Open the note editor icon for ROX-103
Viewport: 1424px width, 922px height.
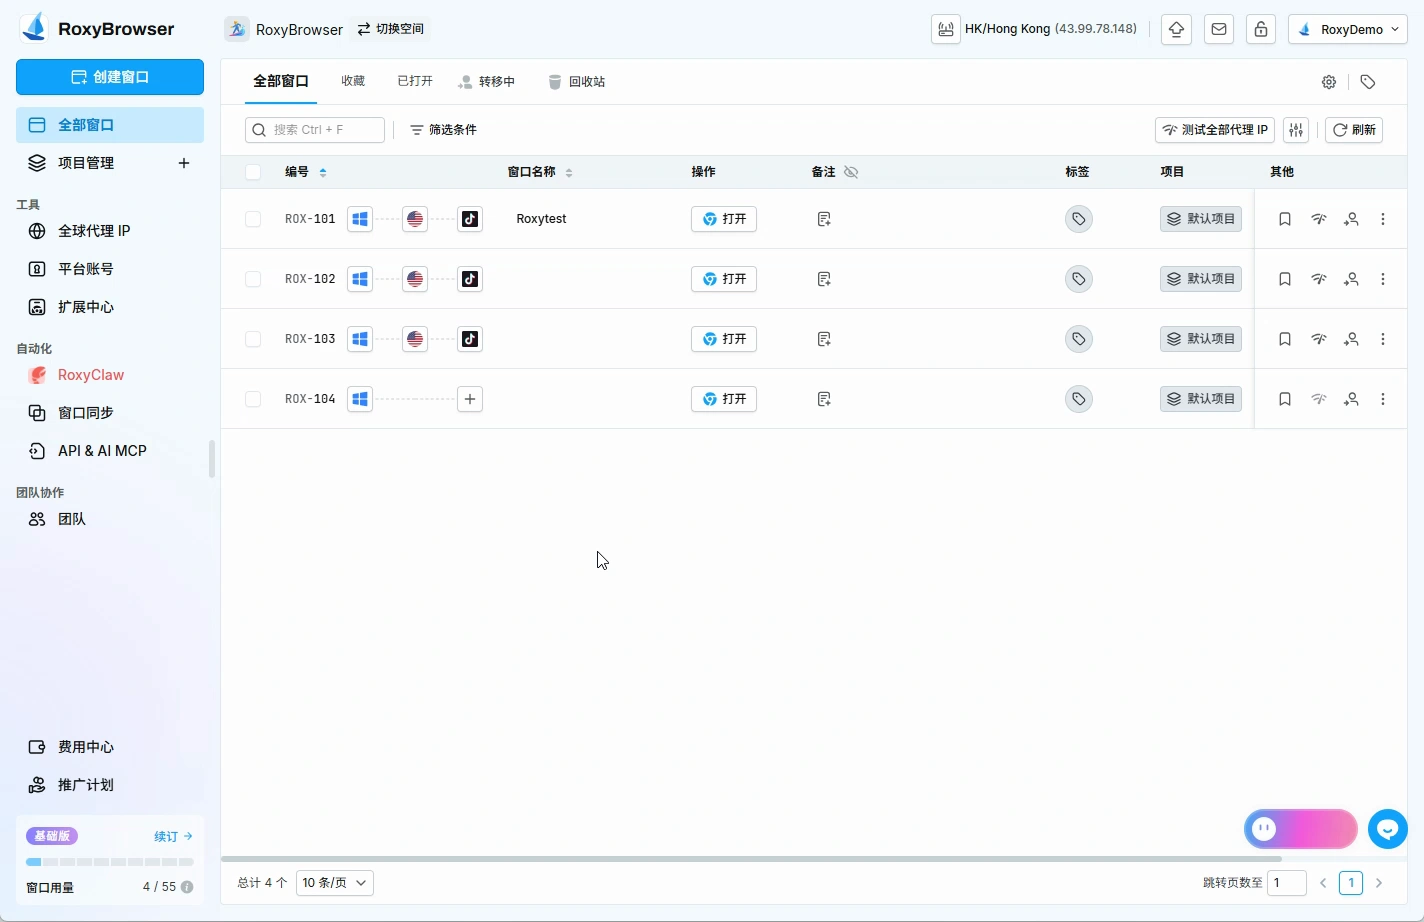pos(824,339)
